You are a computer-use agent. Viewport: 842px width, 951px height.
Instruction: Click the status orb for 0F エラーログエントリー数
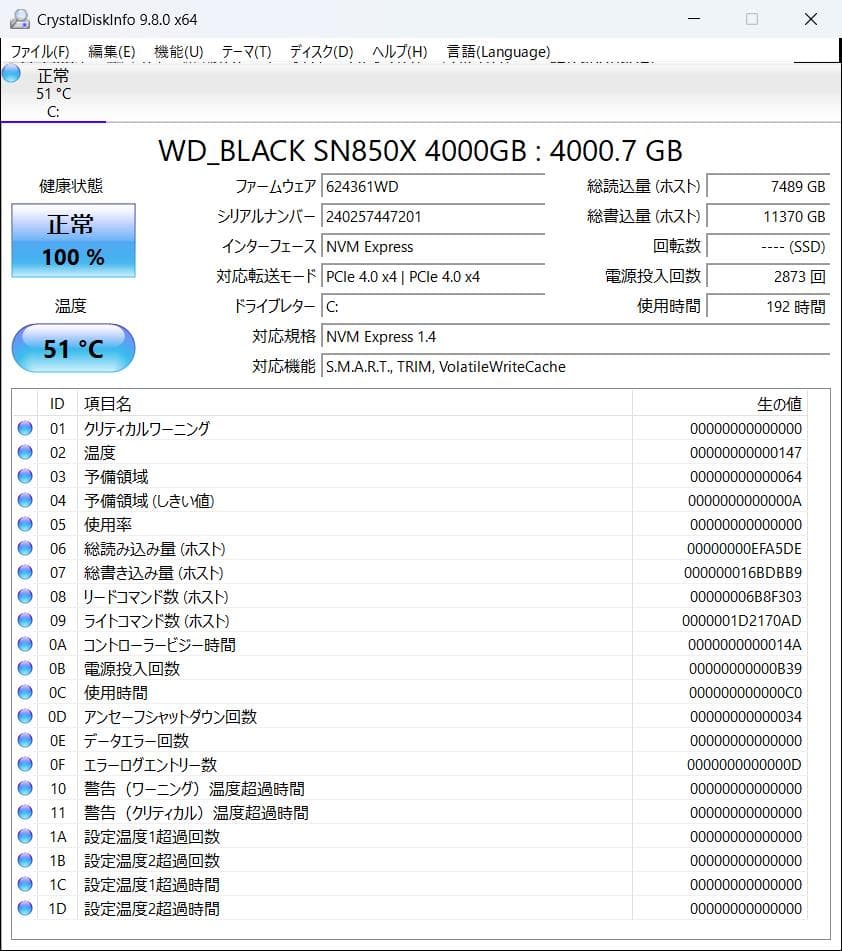(x=25, y=764)
